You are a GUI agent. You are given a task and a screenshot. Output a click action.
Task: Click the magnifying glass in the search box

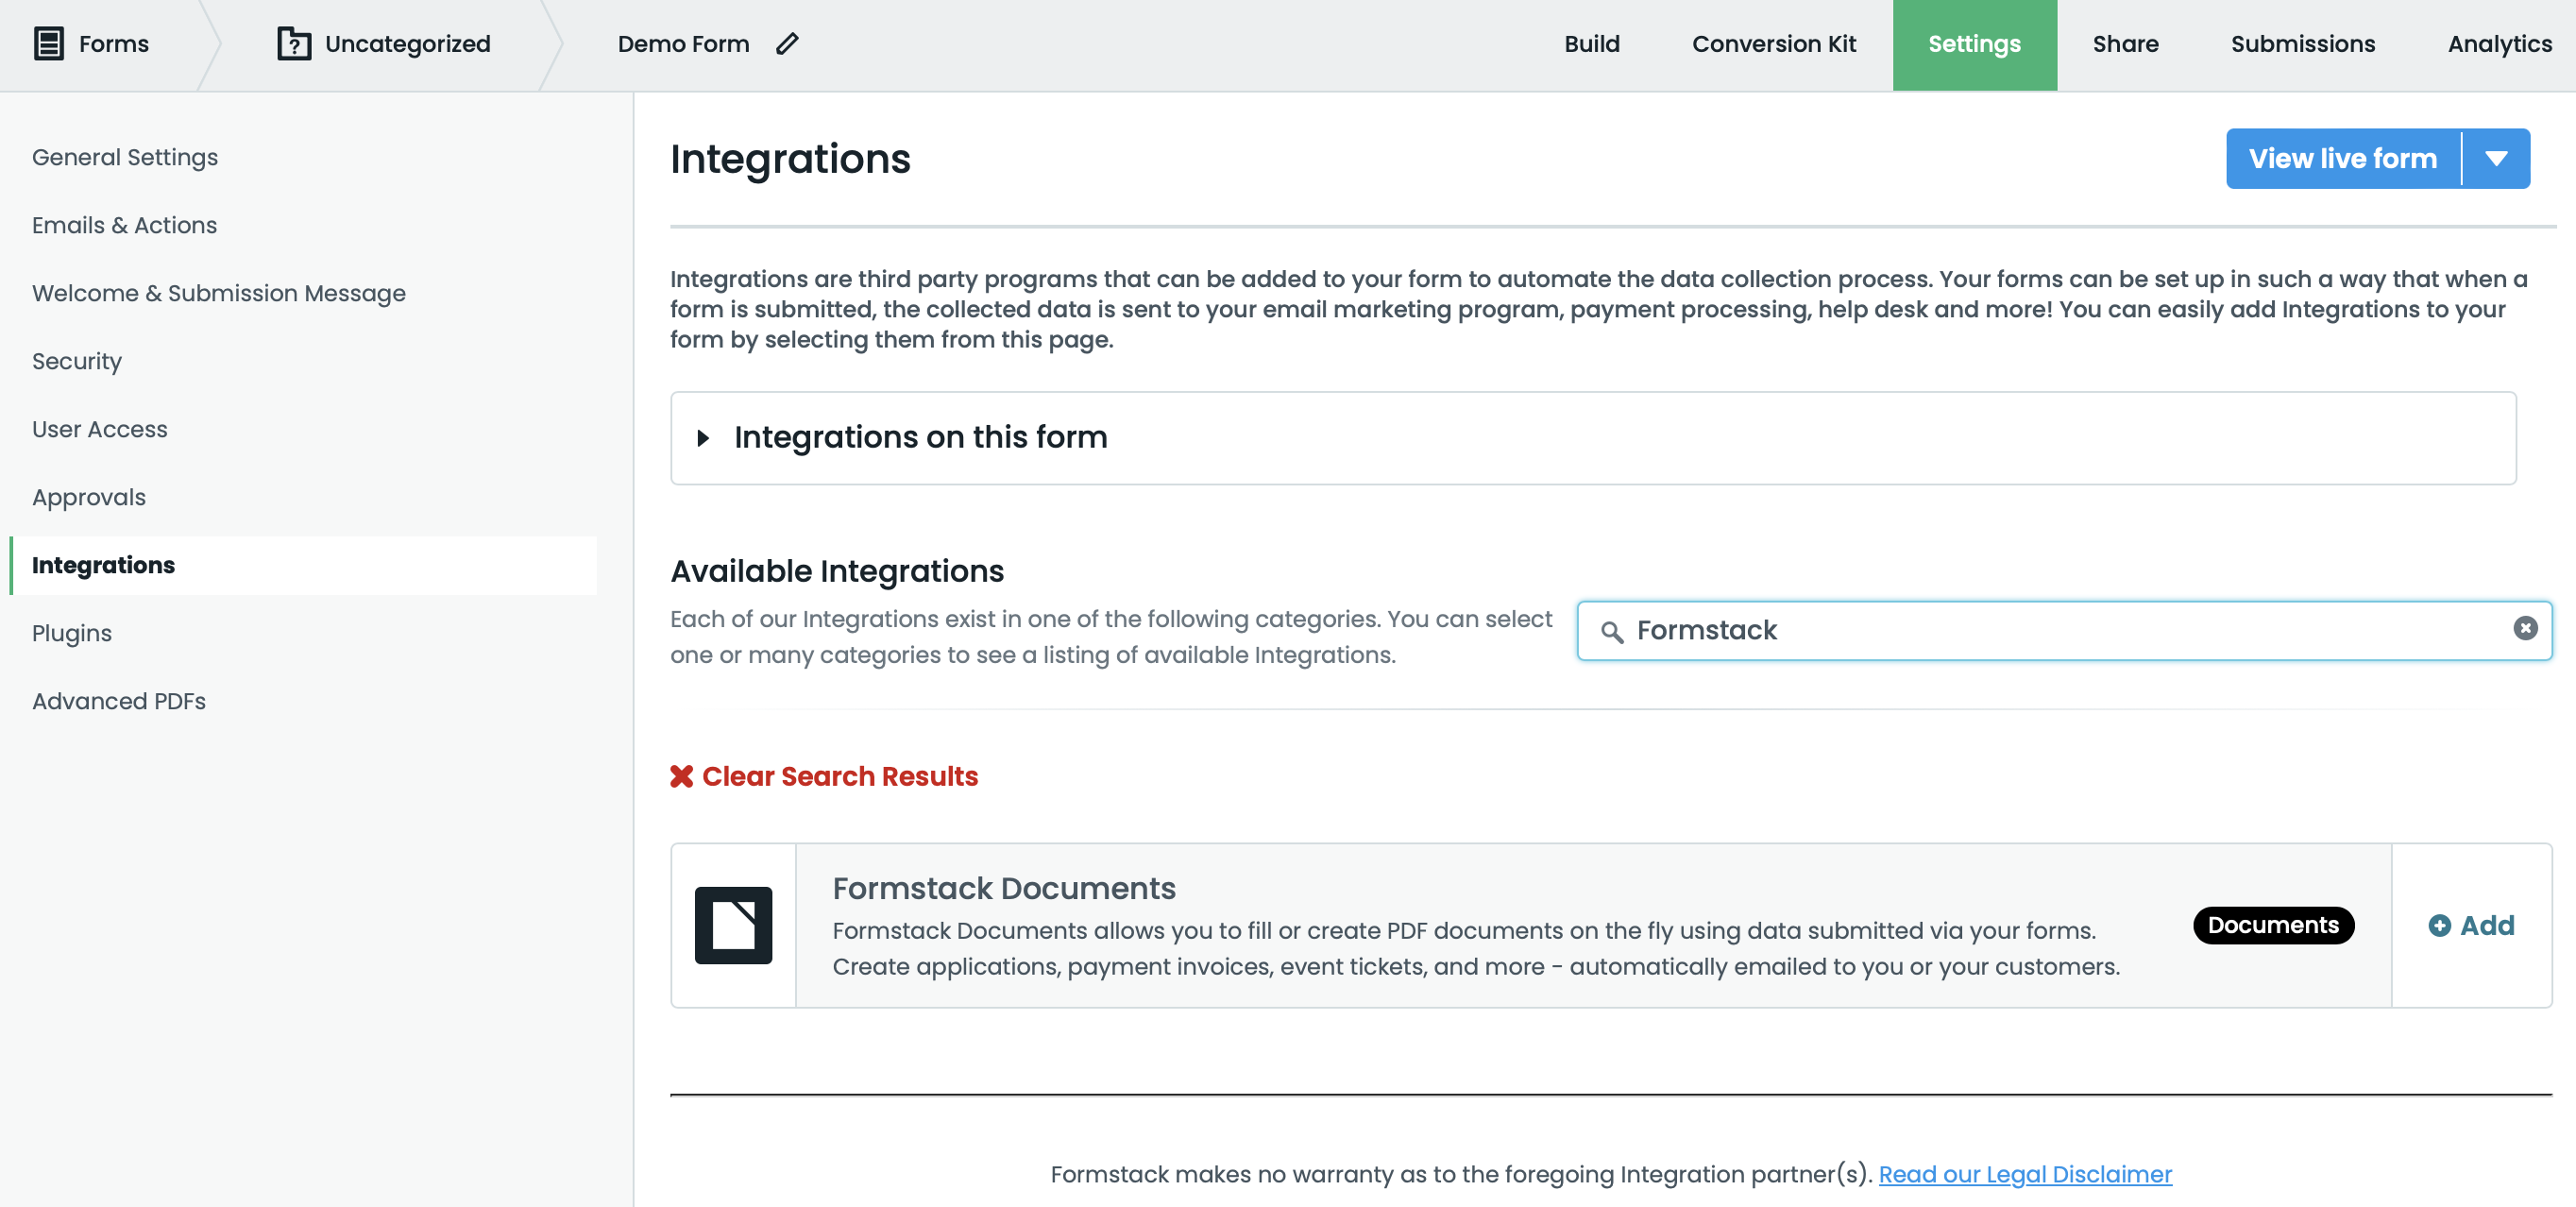click(1611, 631)
